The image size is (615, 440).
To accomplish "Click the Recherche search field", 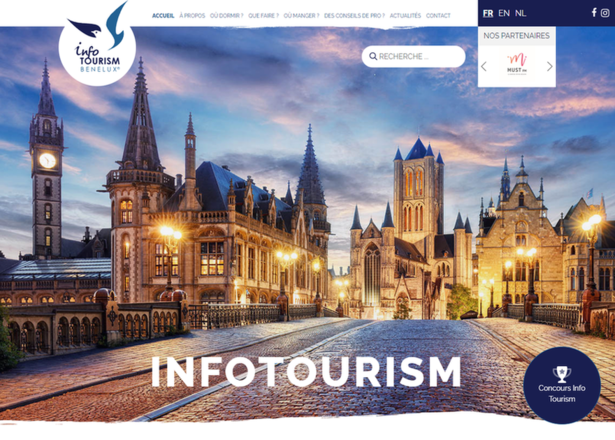I will coord(413,56).
